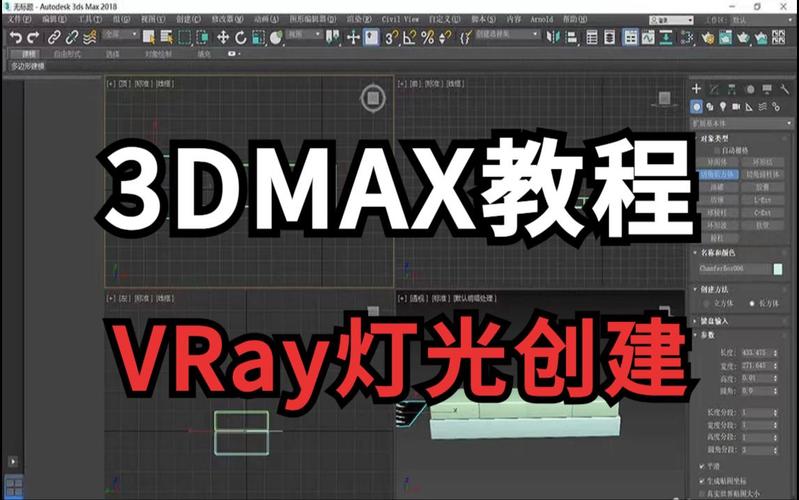
Task: Activate the Unlink Selection tool
Action: 71,37
